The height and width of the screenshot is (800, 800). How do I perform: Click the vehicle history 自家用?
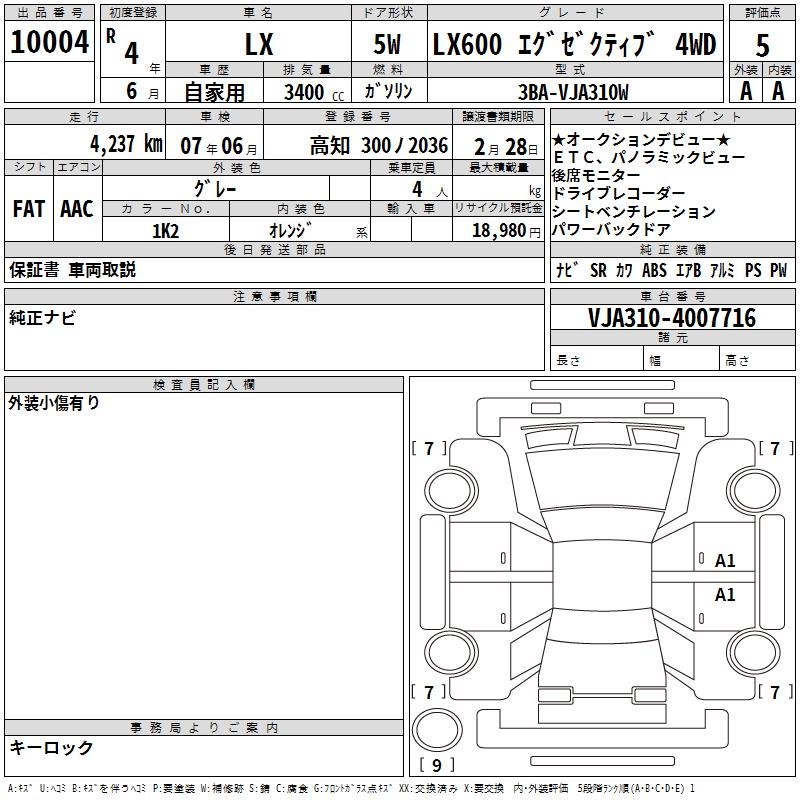tap(214, 92)
